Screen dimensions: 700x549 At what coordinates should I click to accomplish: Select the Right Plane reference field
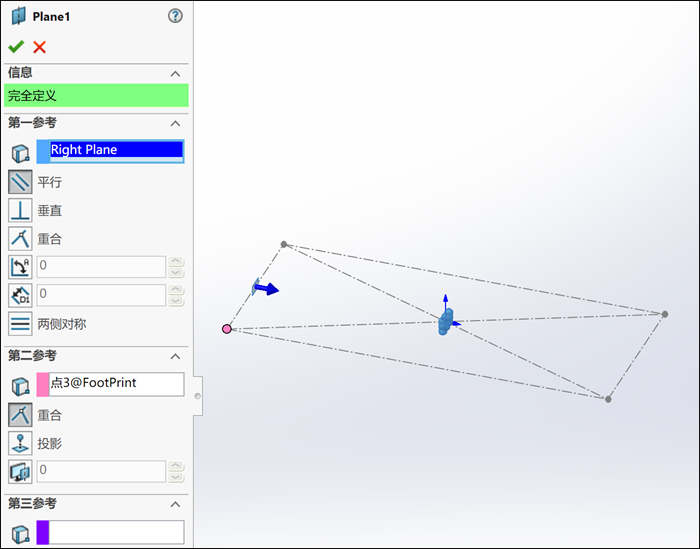tap(117, 151)
